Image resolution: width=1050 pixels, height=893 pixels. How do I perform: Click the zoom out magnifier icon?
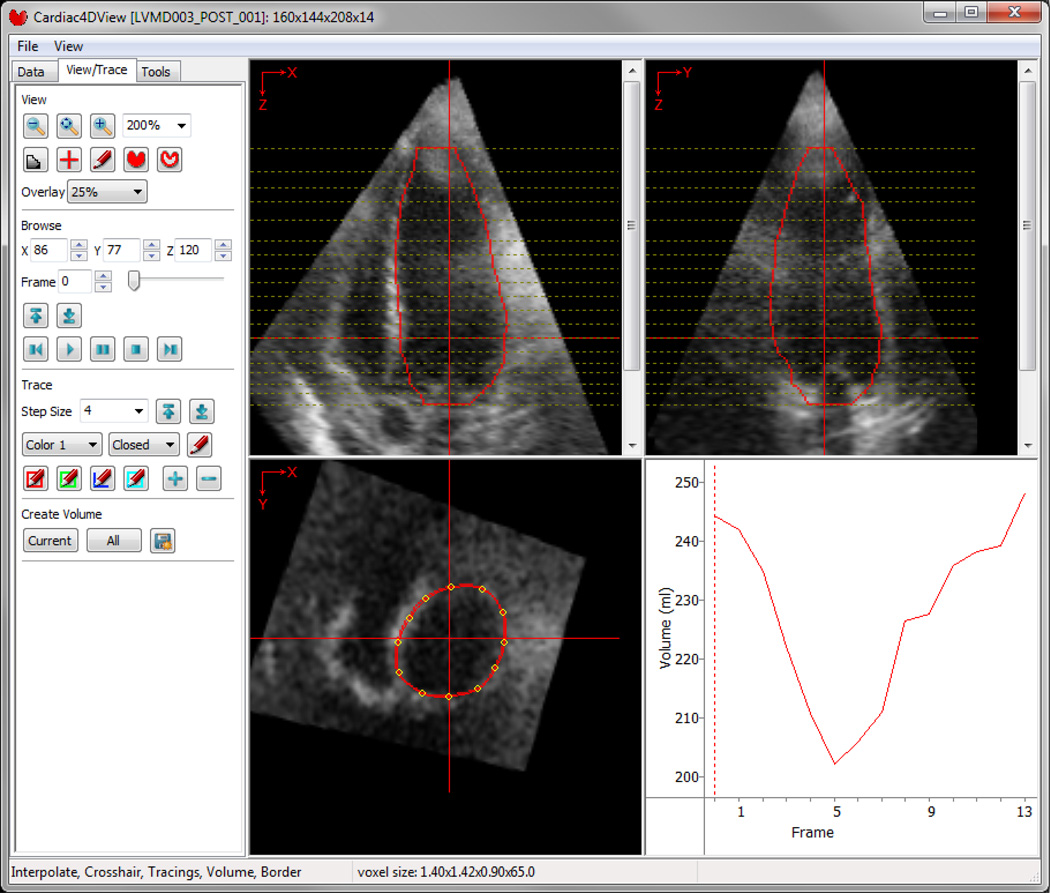click(x=36, y=126)
